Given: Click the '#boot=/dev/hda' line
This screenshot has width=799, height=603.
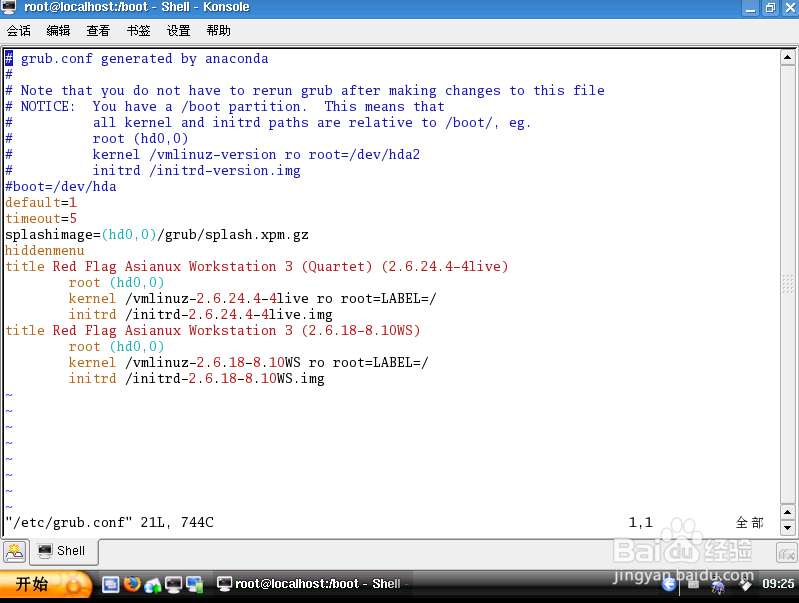Looking at the screenshot, I should tap(61, 187).
